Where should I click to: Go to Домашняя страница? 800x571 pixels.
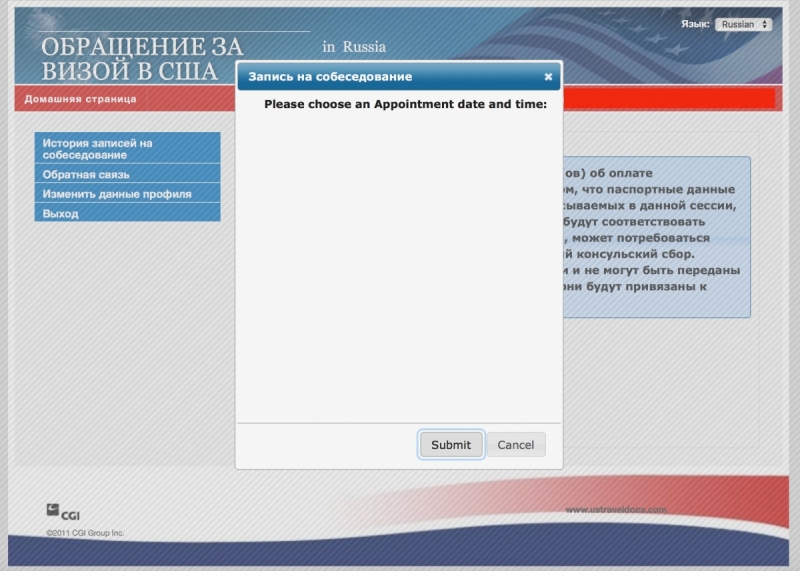pyautogui.click(x=80, y=99)
